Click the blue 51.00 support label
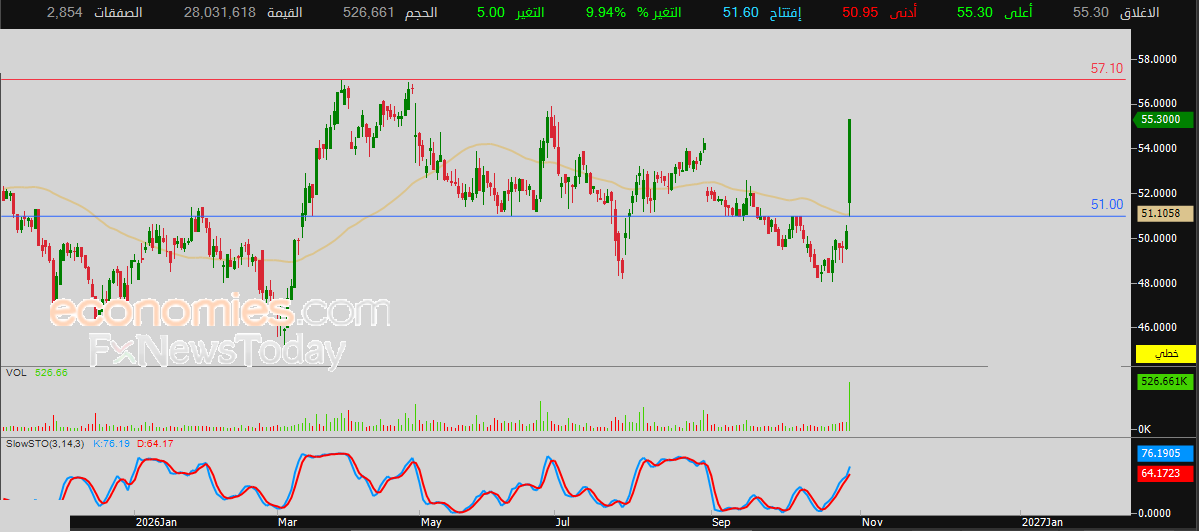 1106,204
